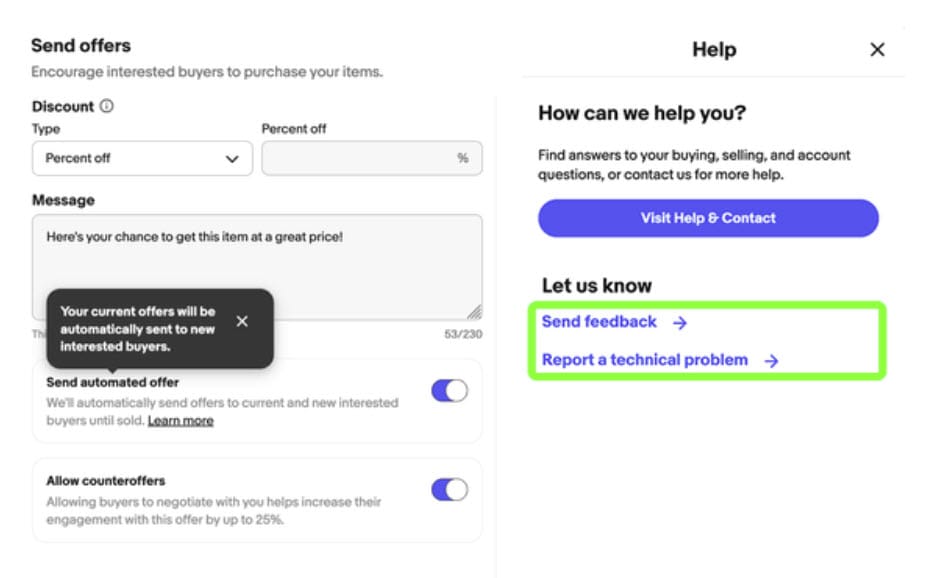Image resolution: width=948 pixels, height=578 pixels.
Task: Close the Help panel
Action: tap(877, 49)
